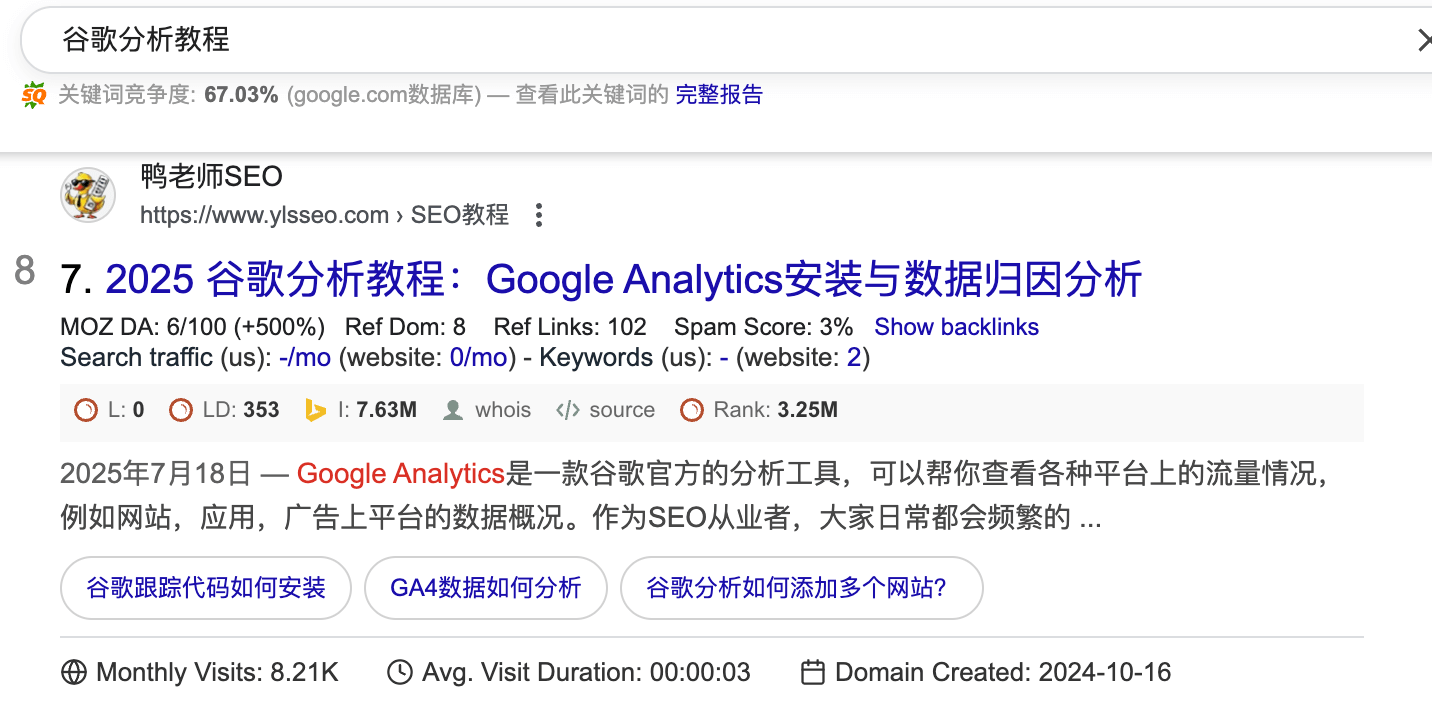The height and width of the screenshot is (726, 1432).
Task: Open the LD 353 value
Action: click(261, 410)
